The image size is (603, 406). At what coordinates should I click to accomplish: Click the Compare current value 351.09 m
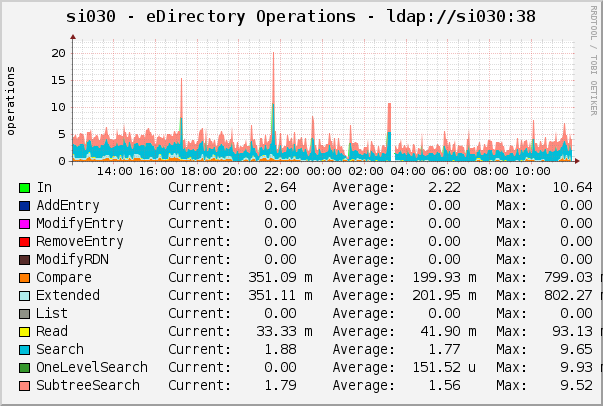pos(280,277)
